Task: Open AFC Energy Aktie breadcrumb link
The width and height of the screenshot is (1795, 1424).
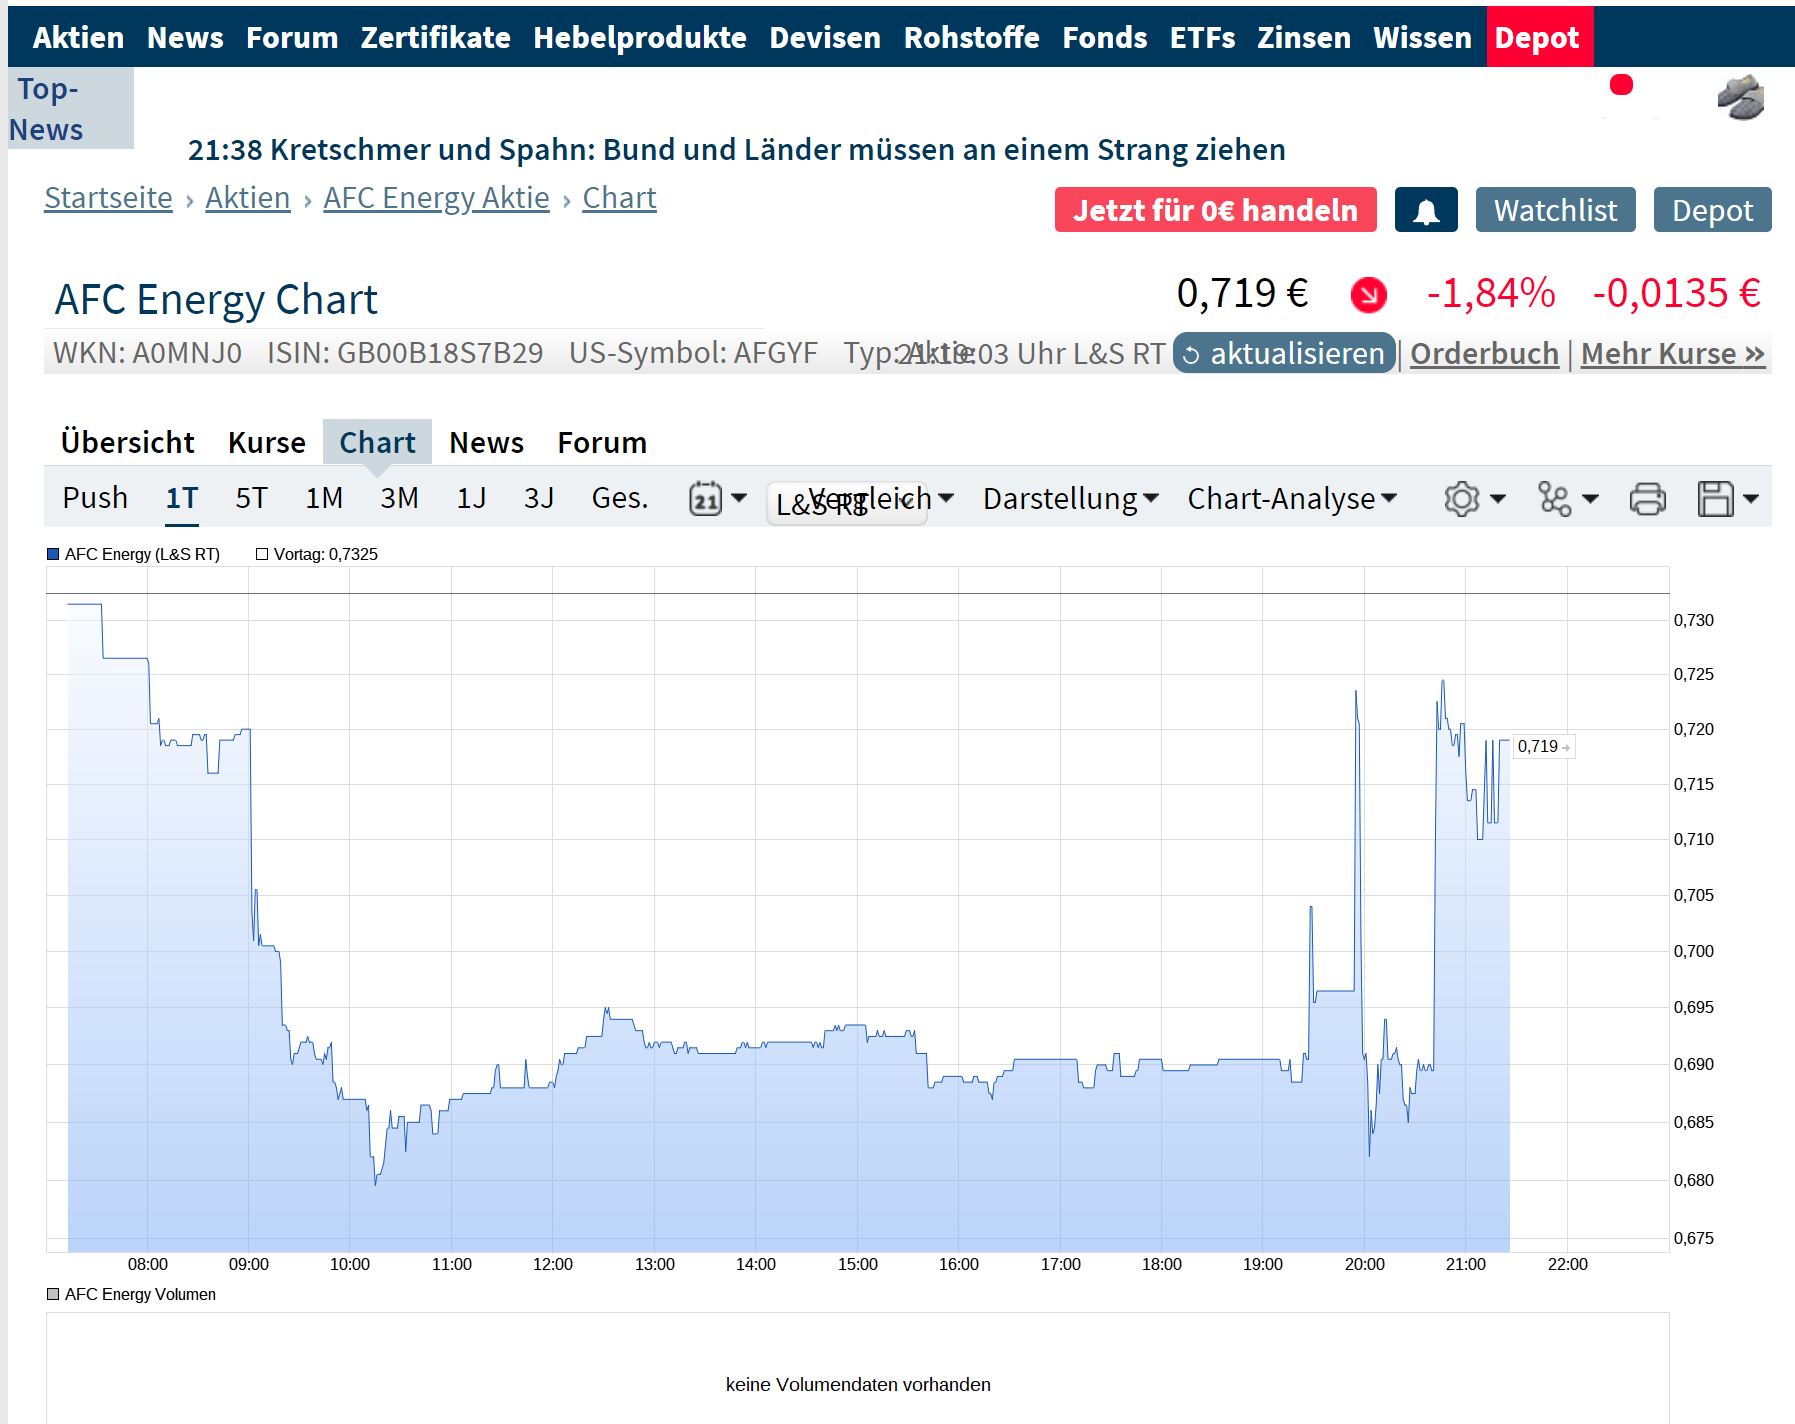Action: [x=437, y=198]
